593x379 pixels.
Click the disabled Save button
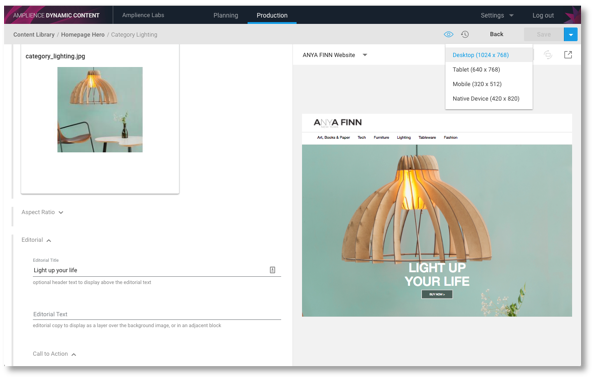click(544, 34)
